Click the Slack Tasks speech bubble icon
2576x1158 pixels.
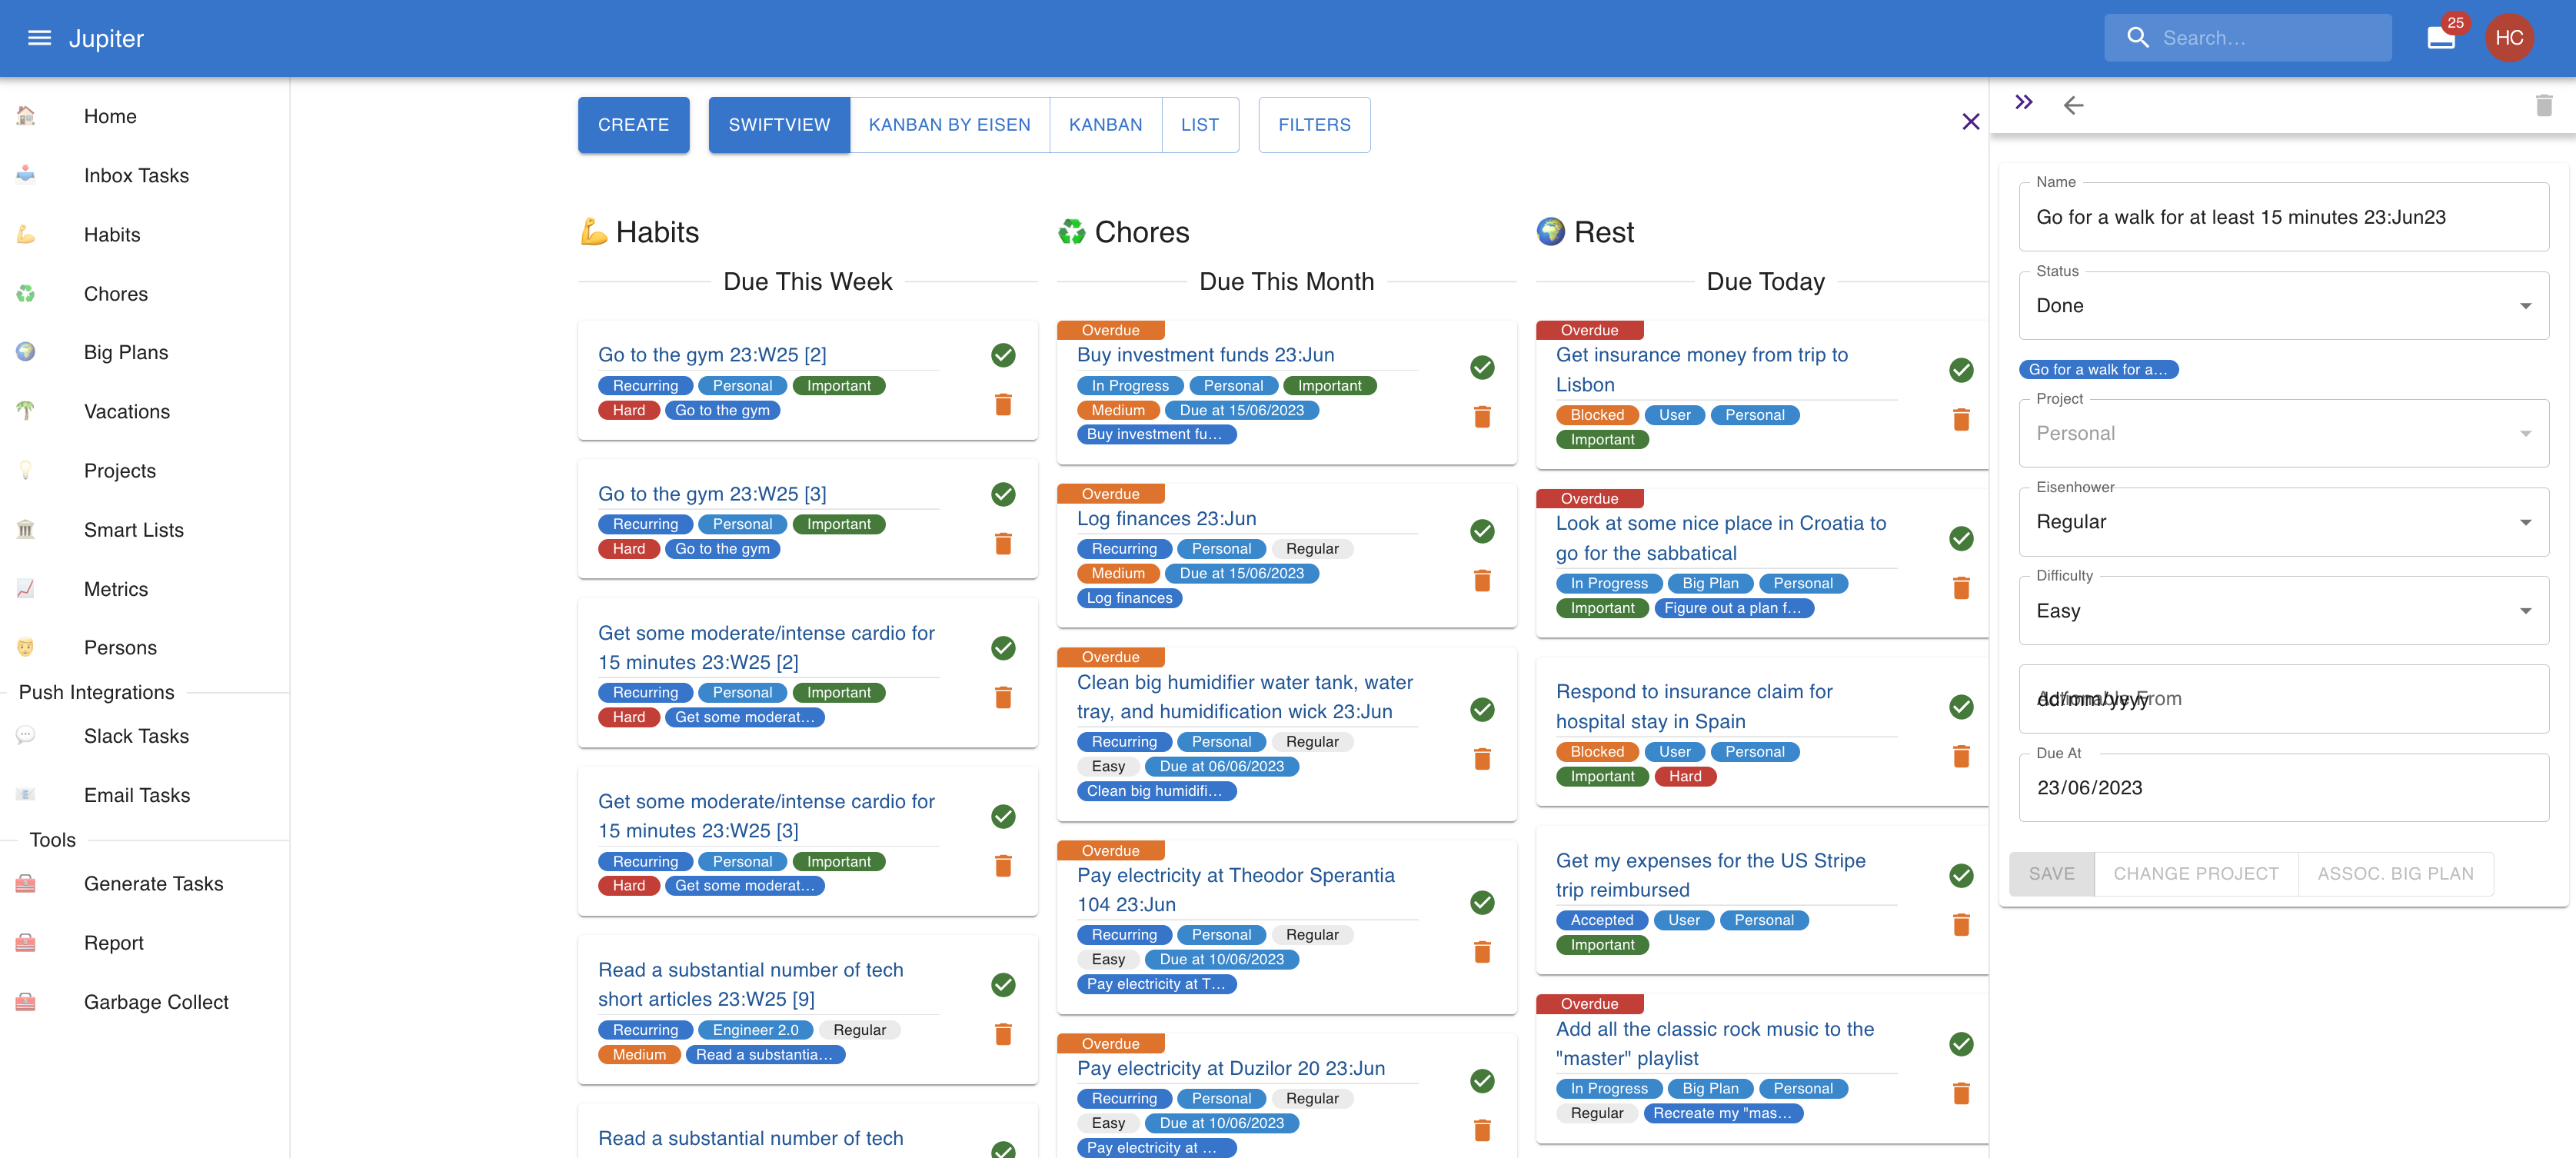[25, 735]
